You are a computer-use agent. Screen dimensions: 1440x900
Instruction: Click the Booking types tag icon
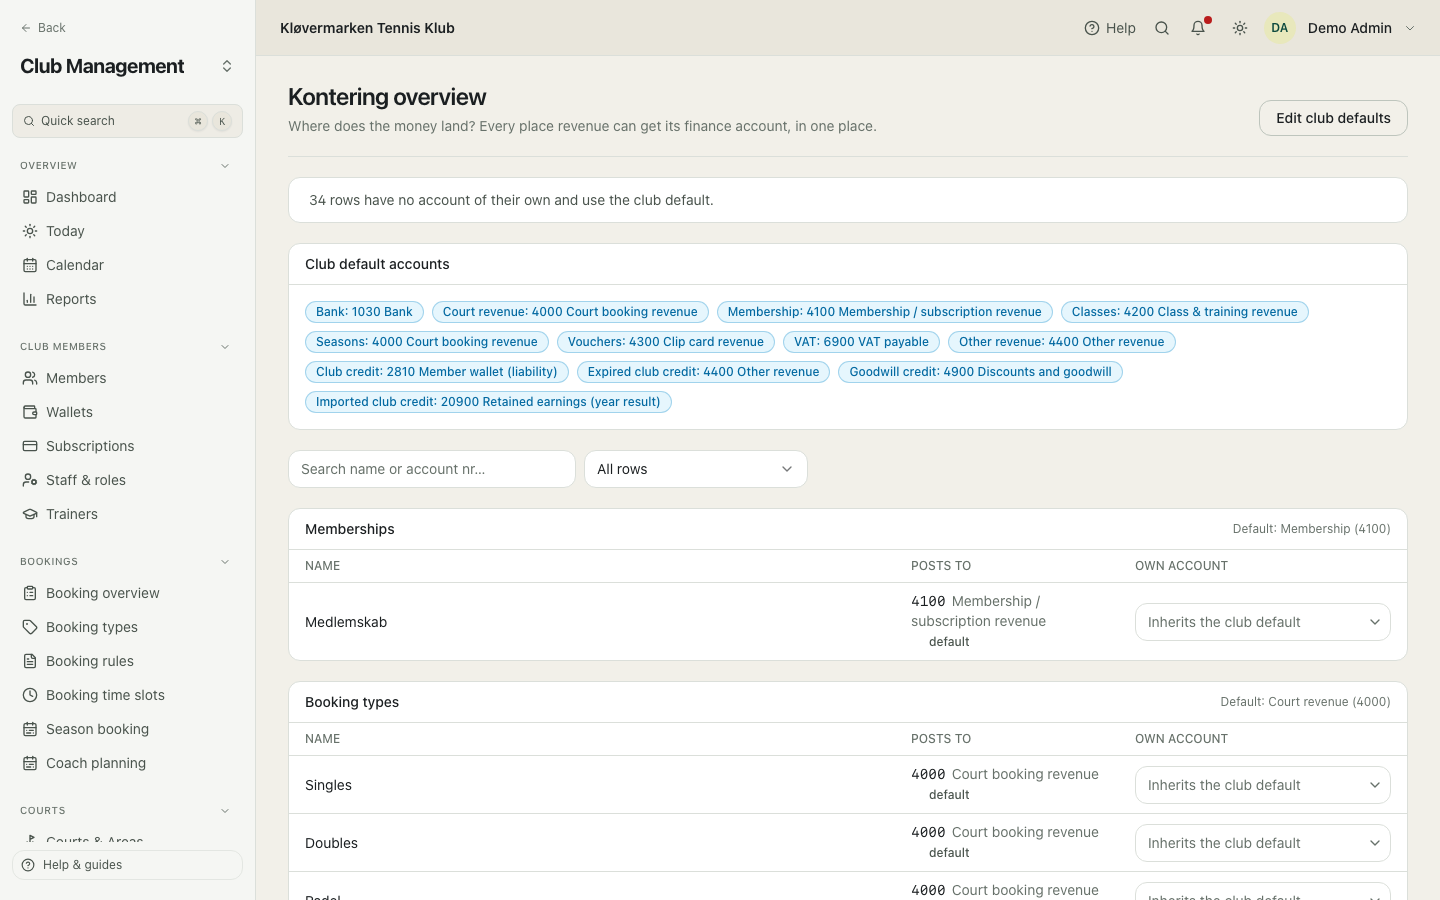[30, 627]
